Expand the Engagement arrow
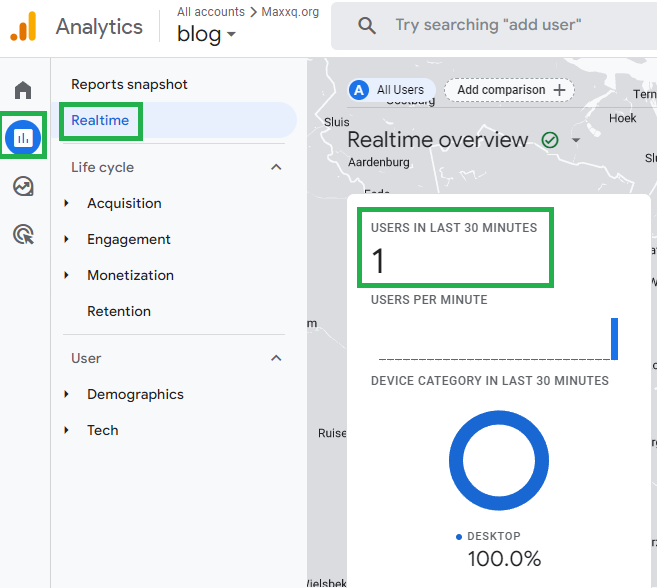The image size is (657, 588). tap(66, 239)
